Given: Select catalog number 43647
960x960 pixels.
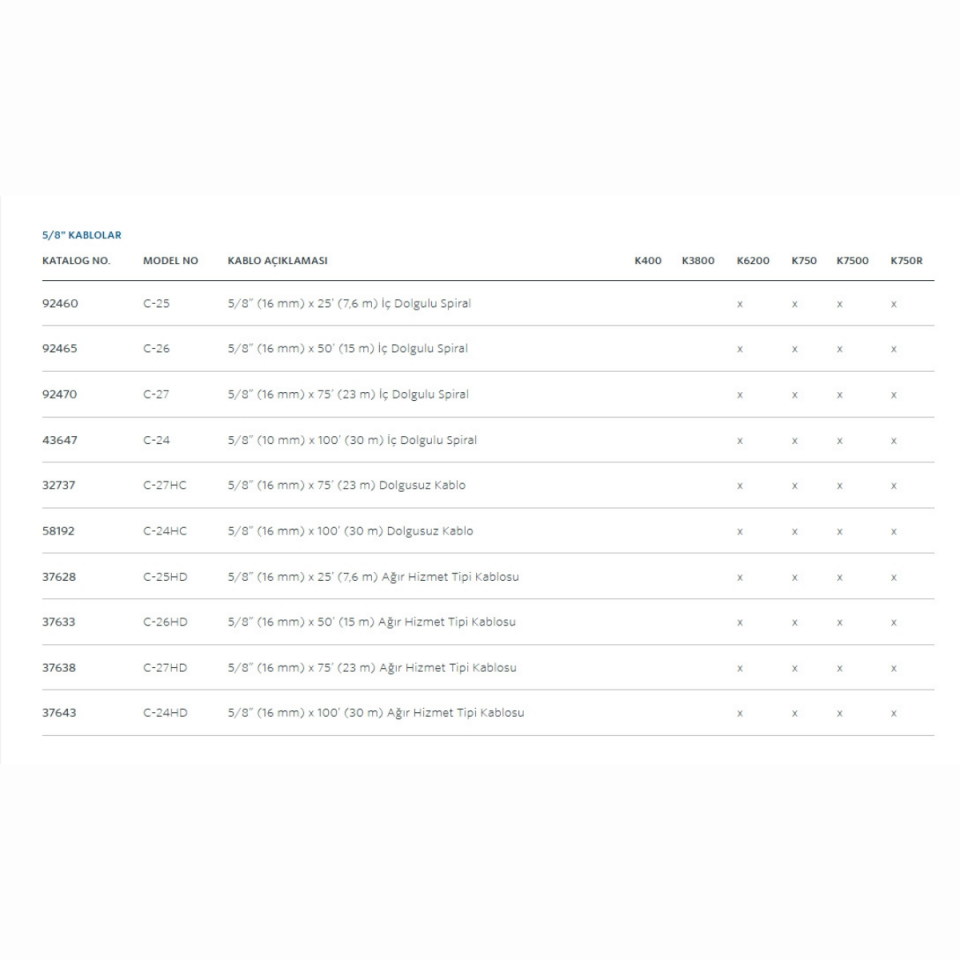Looking at the screenshot, I should pos(60,440).
